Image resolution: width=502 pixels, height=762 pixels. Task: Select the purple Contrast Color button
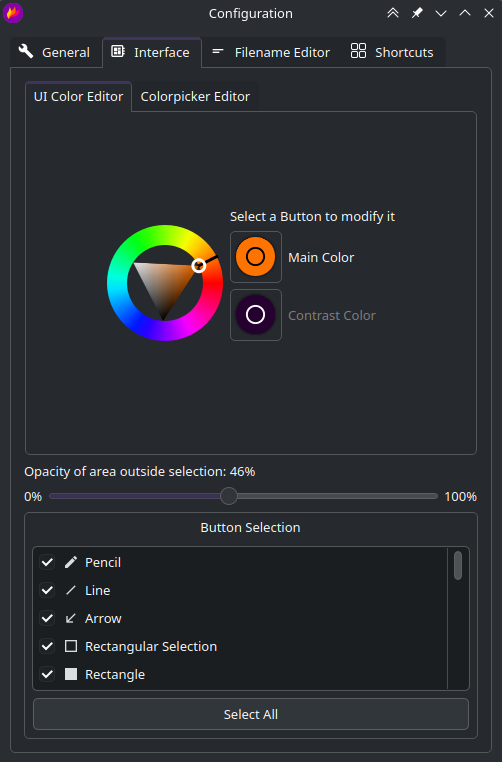click(256, 315)
